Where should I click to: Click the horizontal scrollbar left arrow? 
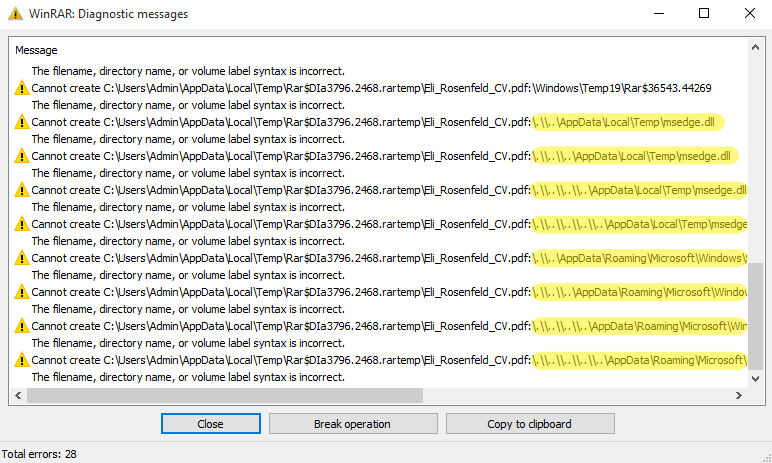tap(18, 395)
